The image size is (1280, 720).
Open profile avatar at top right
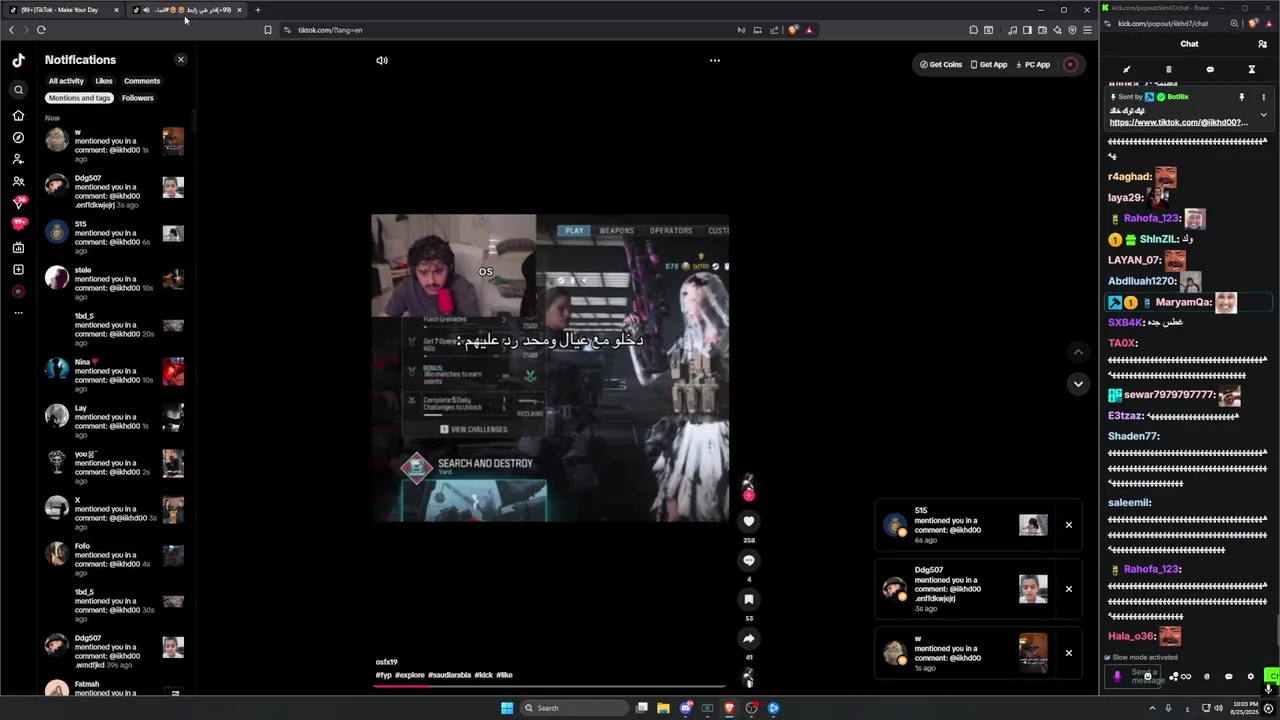click(x=1070, y=64)
